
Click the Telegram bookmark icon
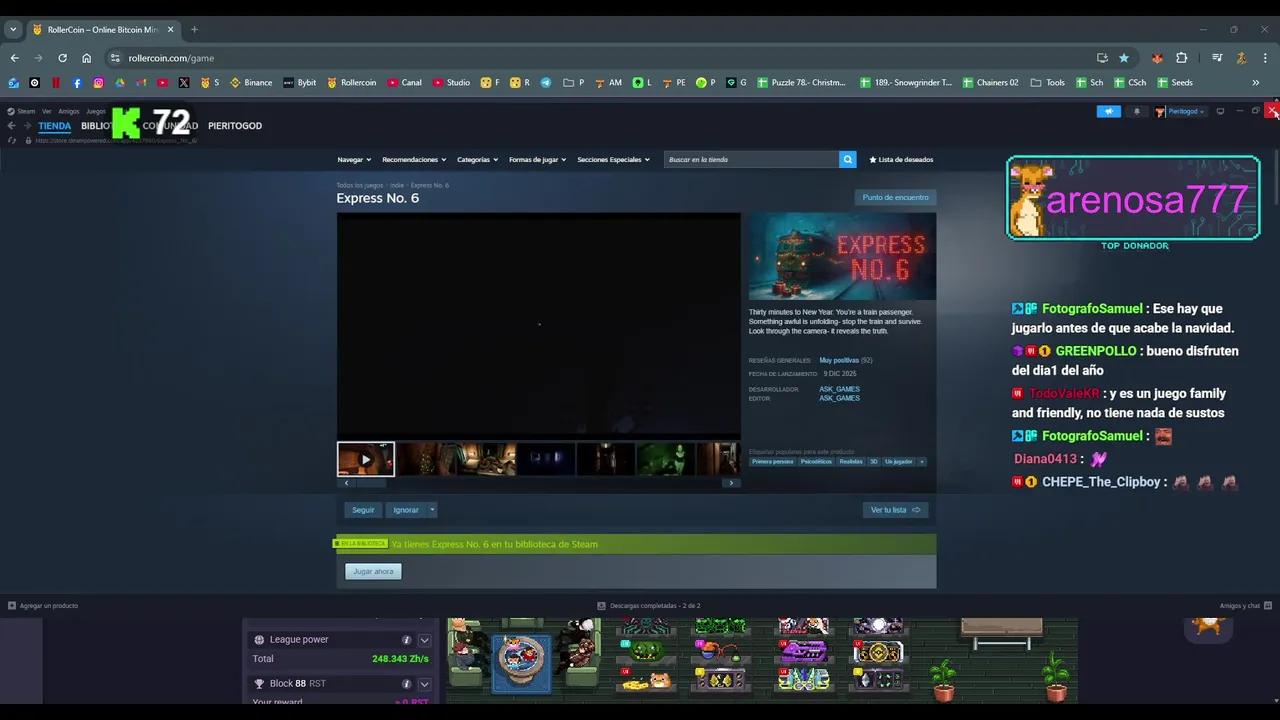pyautogui.click(x=545, y=82)
